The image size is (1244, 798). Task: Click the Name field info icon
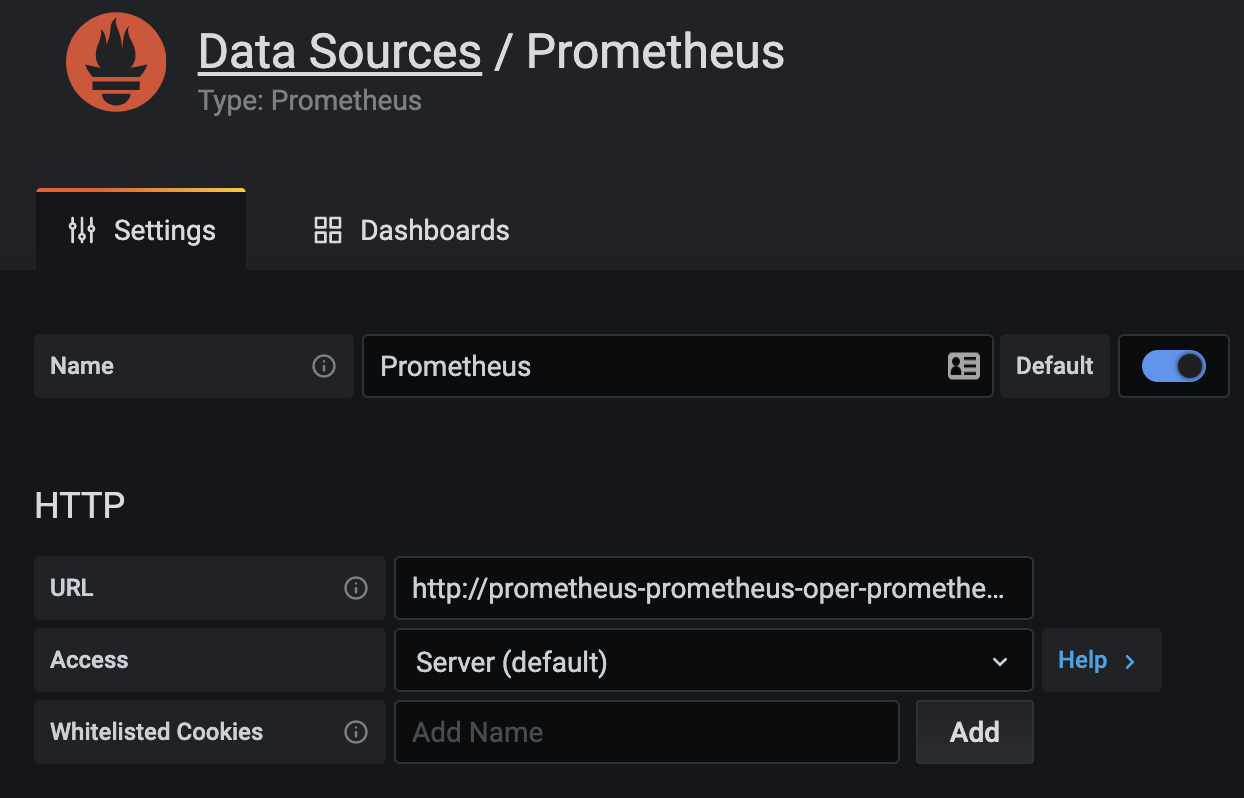[324, 366]
